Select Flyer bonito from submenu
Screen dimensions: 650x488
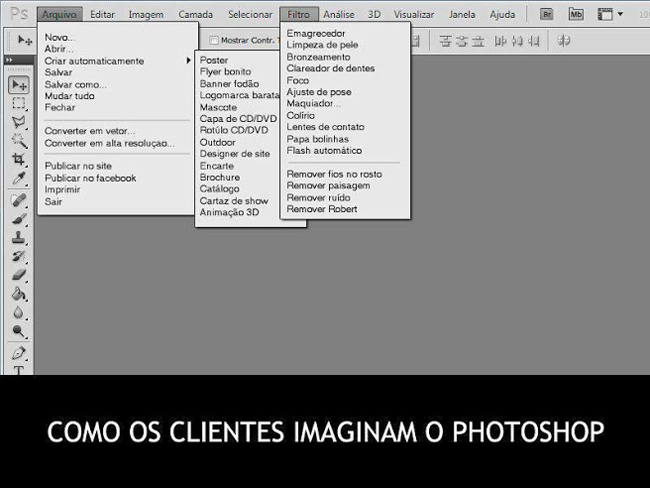point(225,72)
